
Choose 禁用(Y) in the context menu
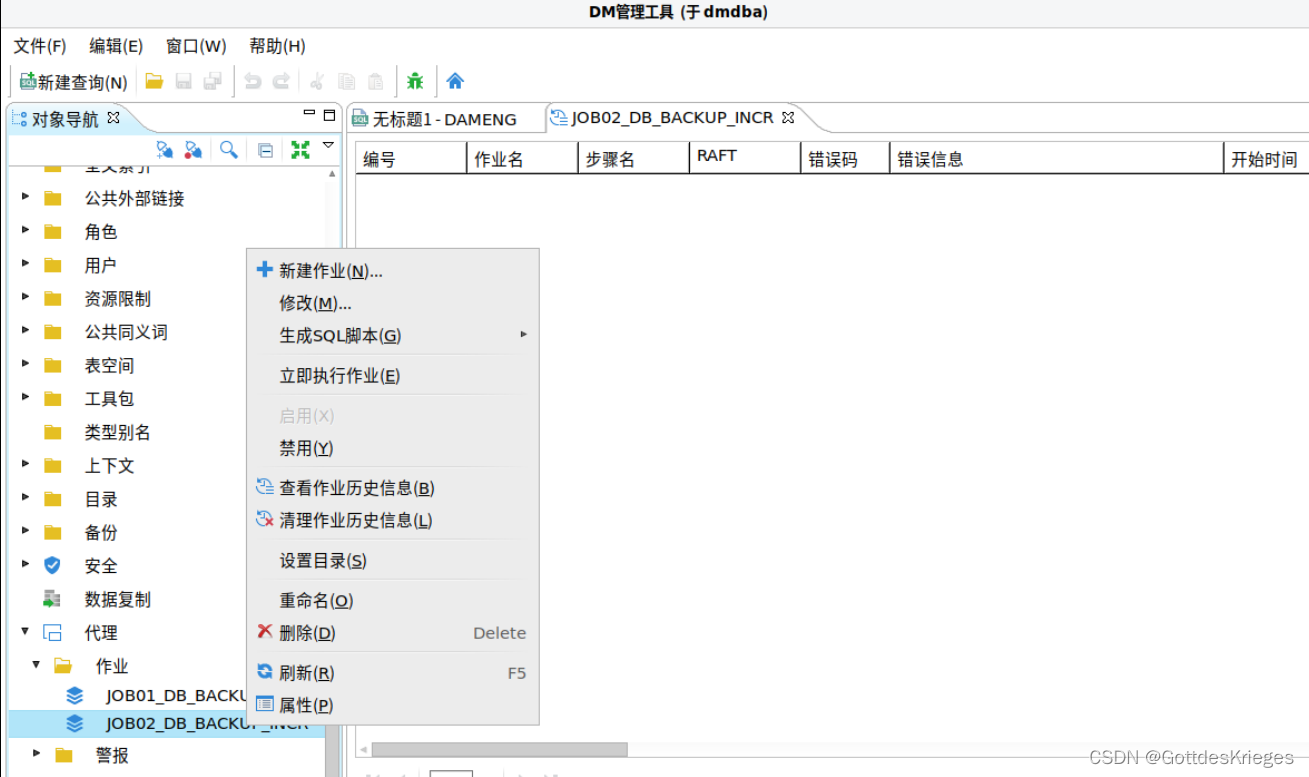click(392, 447)
